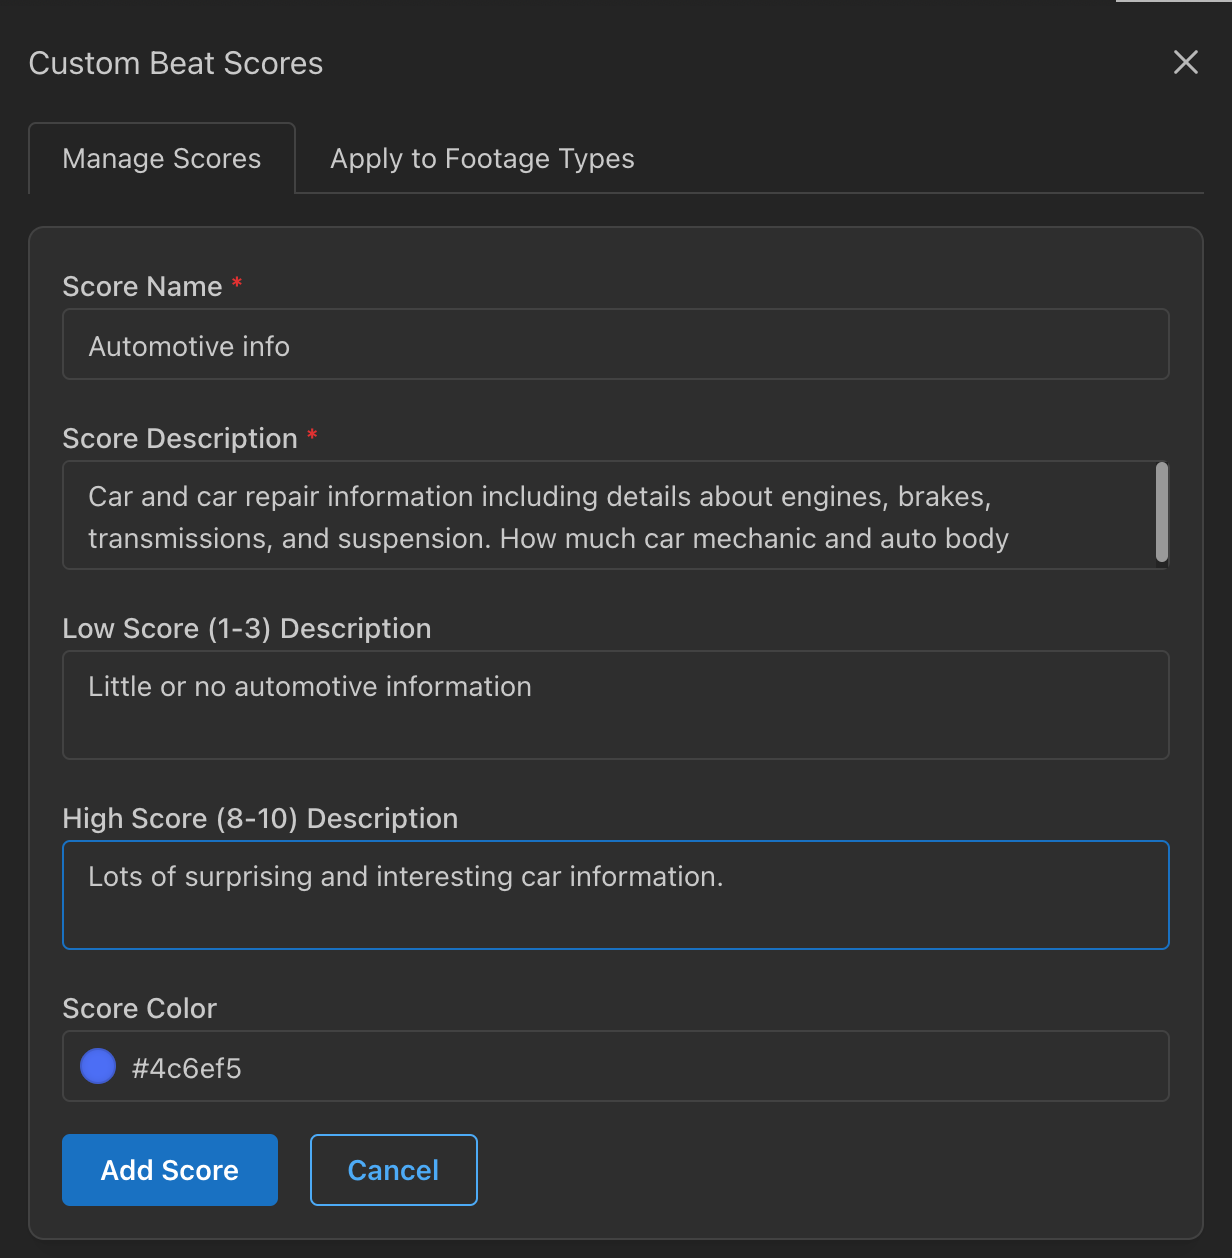The width and height of the screenshot is (1232, 1258).
Task: Click the Low Score (1-3) Description label
Action: pyautogui.click(x=247, y=628)
